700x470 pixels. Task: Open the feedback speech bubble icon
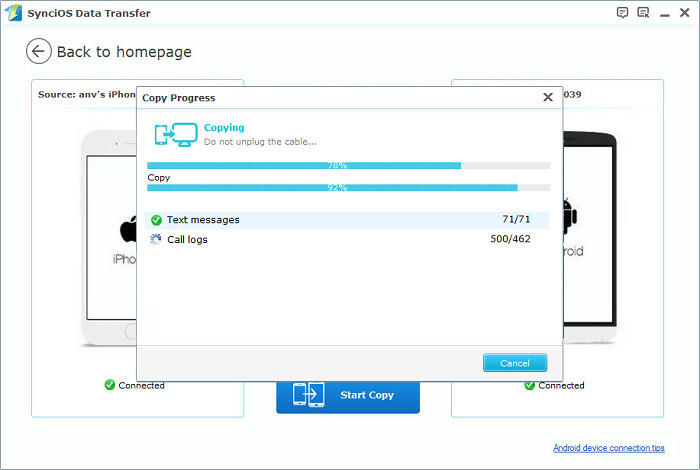623,12
